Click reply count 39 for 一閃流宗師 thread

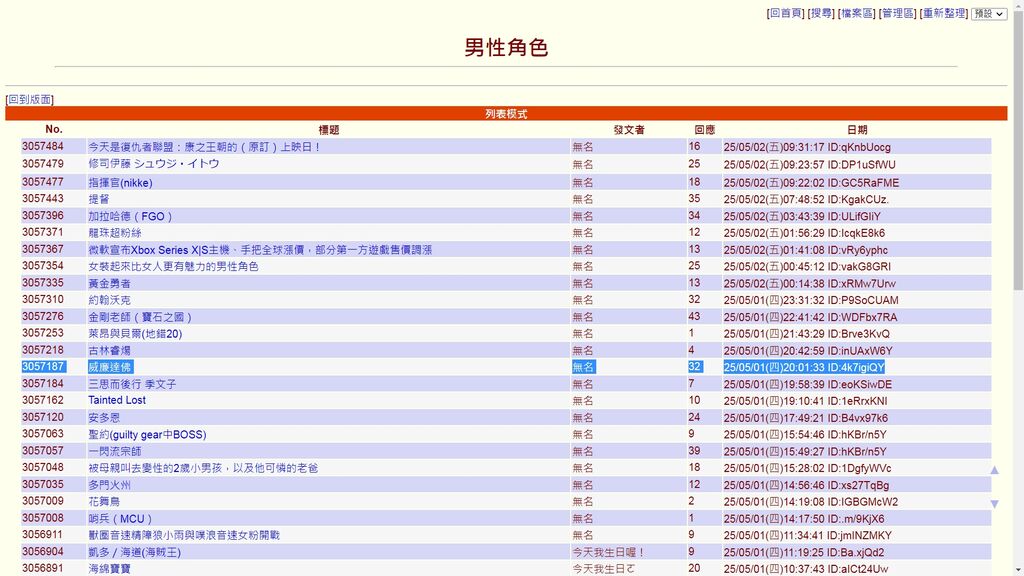pyautogui.click(x=694, y=451)
